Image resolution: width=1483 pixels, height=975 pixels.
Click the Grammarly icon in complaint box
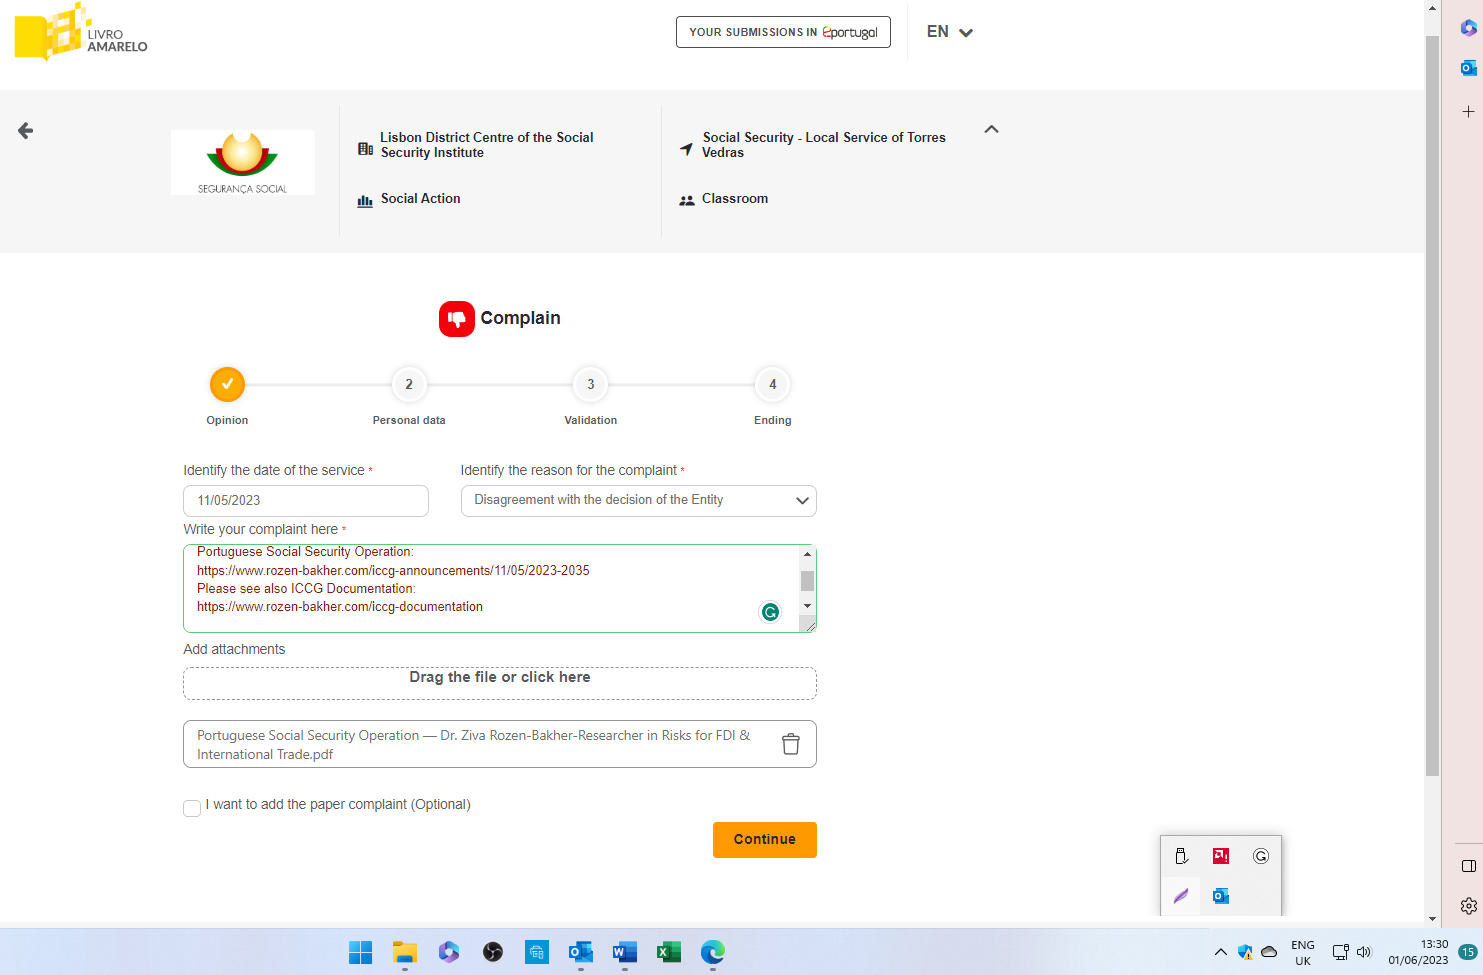tap(770, 612)
